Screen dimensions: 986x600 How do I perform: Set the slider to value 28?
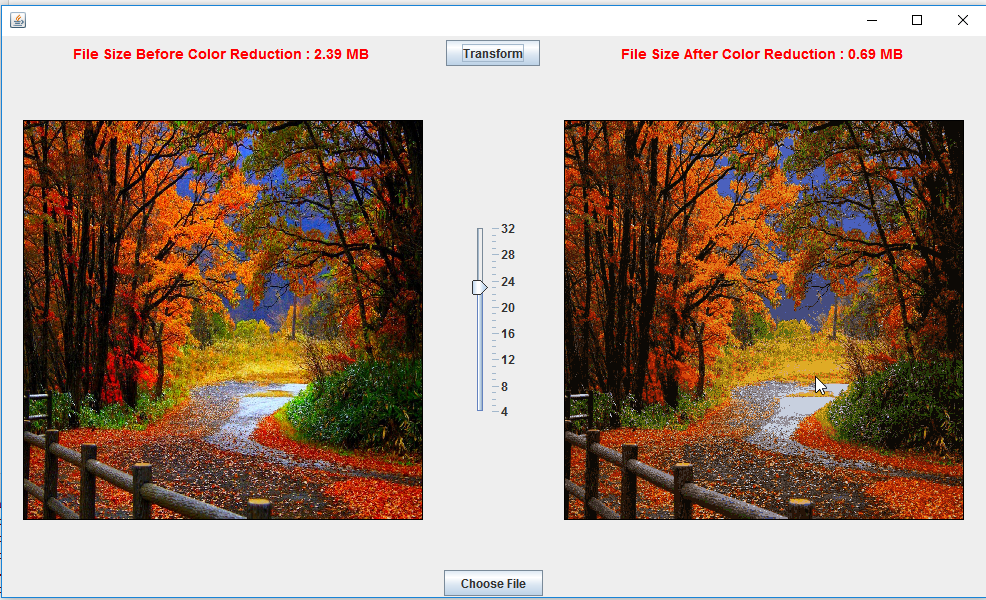tap(479, 255)
